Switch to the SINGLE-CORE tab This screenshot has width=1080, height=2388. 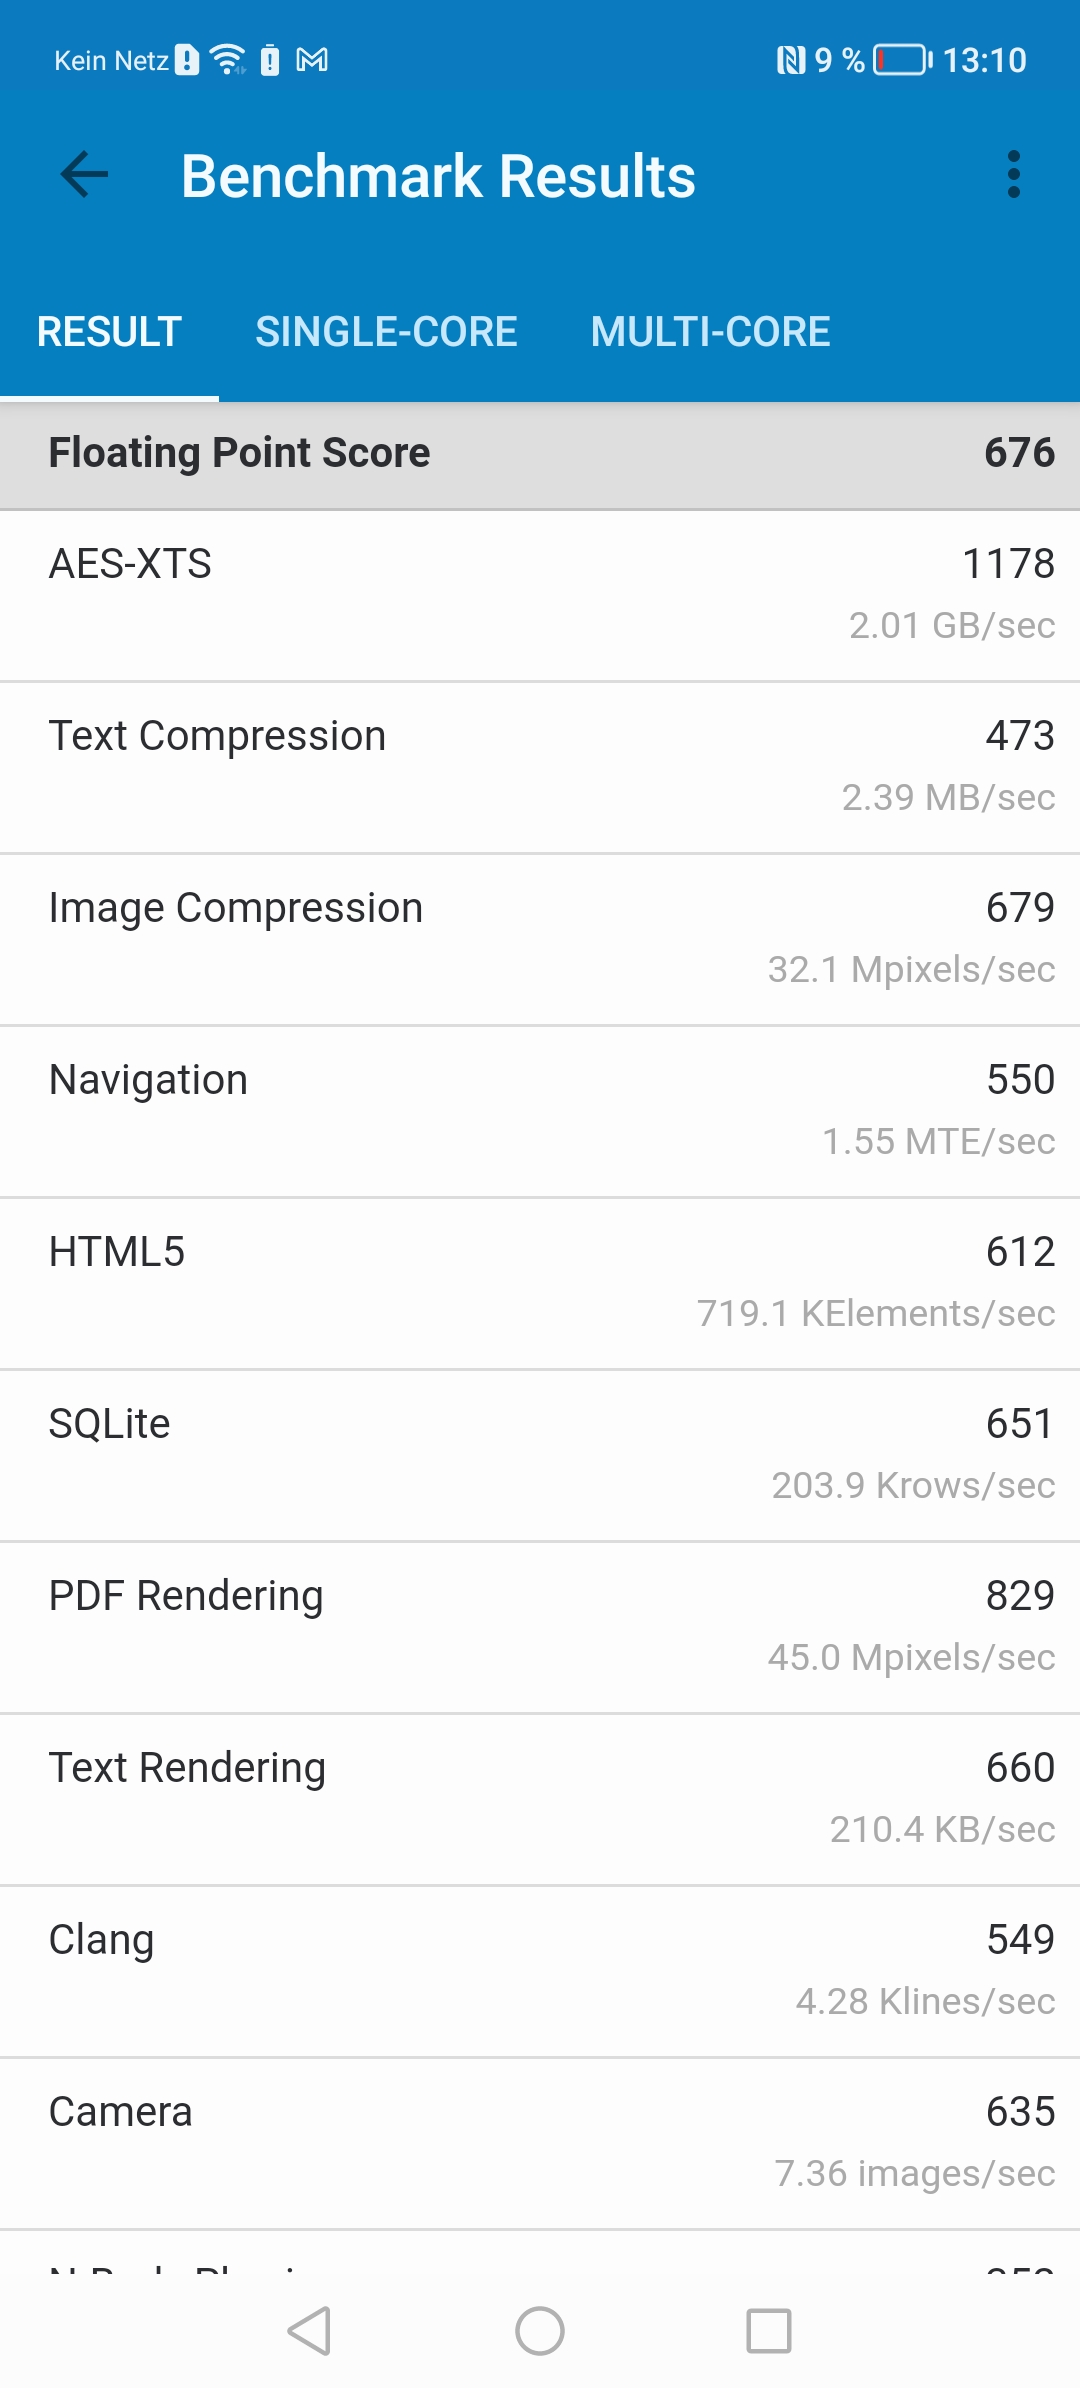pyautogui.click(x=386, y=332)
